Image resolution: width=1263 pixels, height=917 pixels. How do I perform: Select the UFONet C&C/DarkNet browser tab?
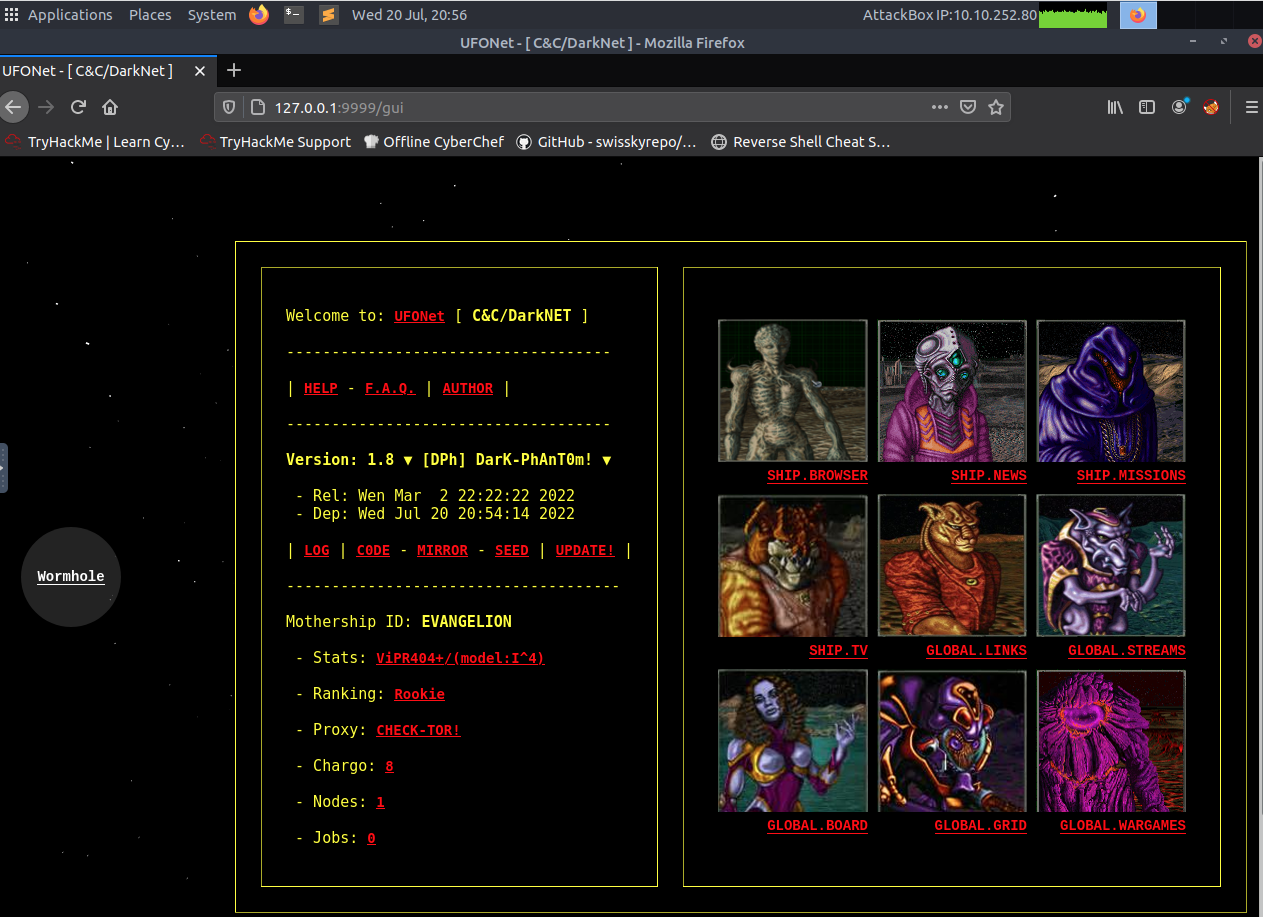point(90,70)
